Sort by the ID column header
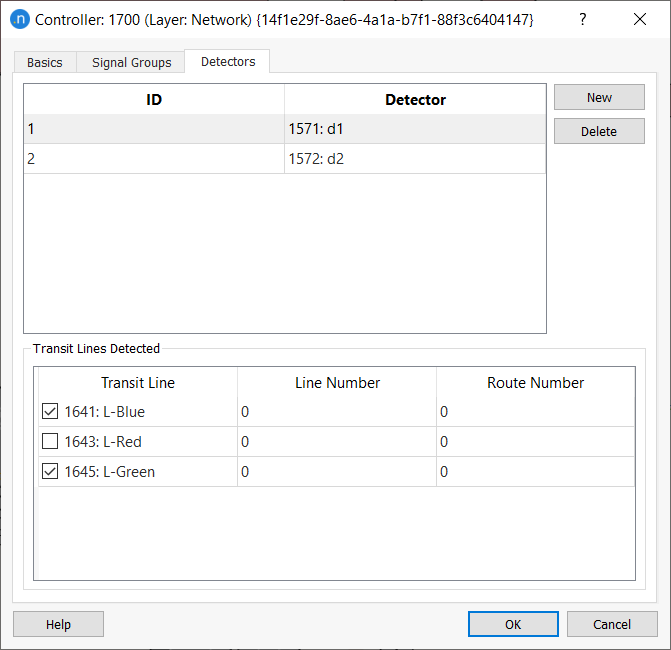 click(154, 99)
